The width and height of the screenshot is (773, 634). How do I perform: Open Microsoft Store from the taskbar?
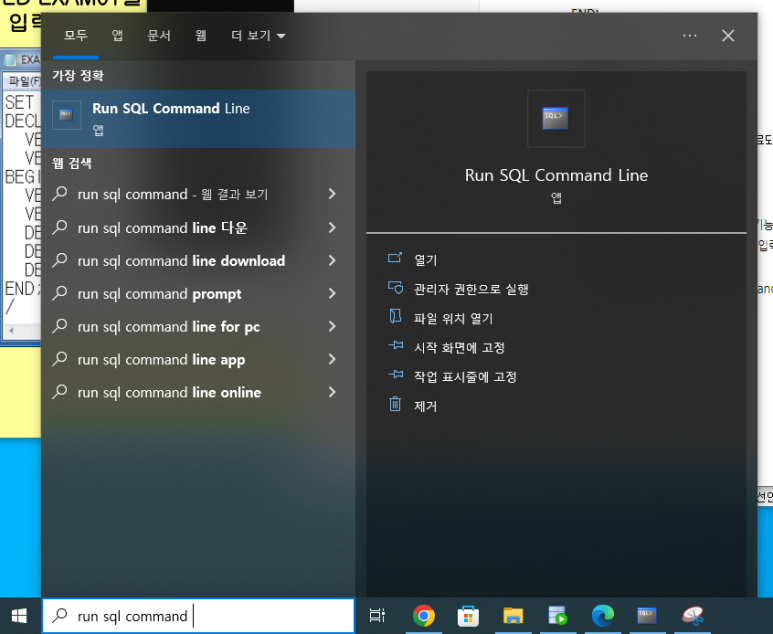(x=468, y=617)
